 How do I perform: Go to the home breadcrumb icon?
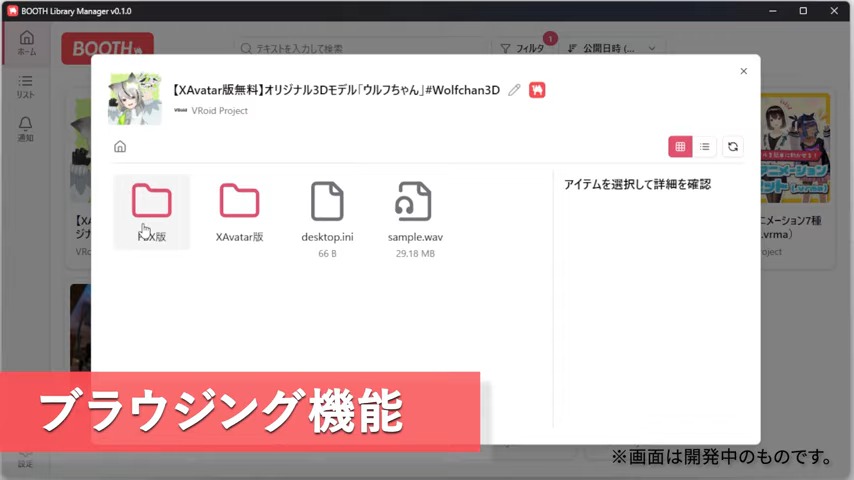point(120,147)
